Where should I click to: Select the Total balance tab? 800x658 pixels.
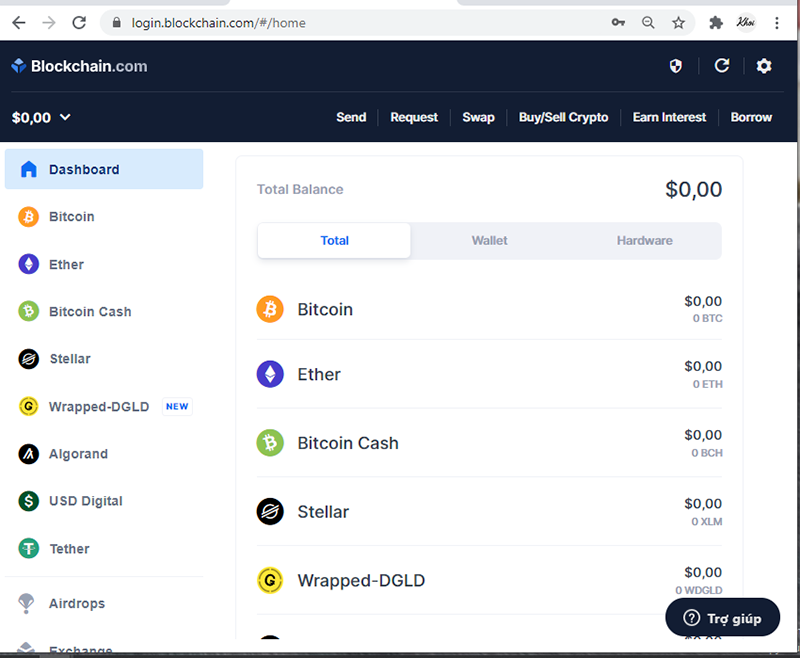point(334,240)
